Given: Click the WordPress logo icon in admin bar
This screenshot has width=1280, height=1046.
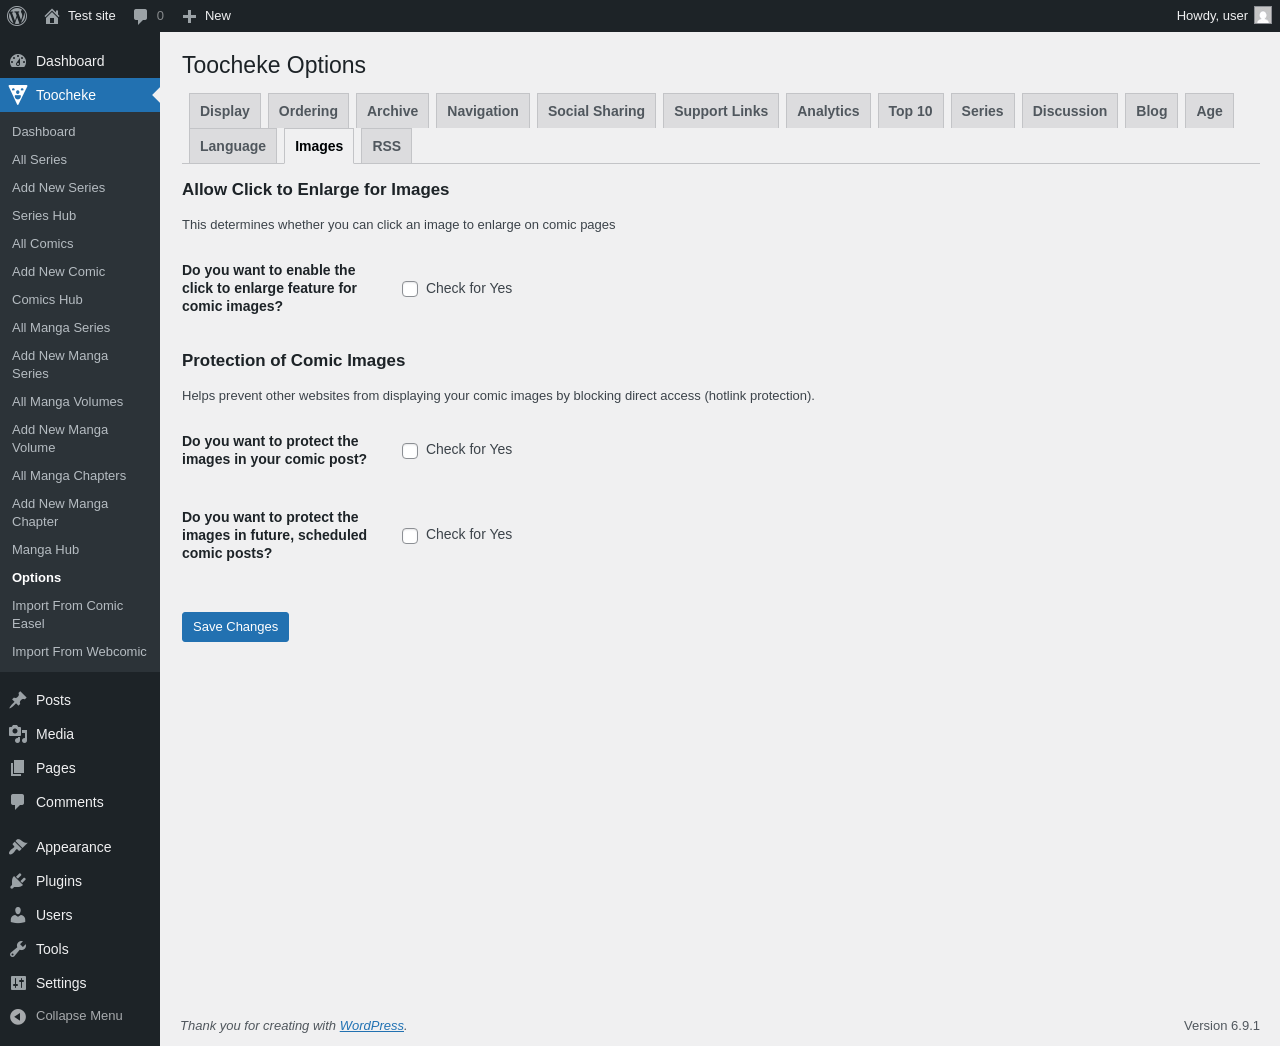Looking at the screenshot, I should (x=17, y=16).
